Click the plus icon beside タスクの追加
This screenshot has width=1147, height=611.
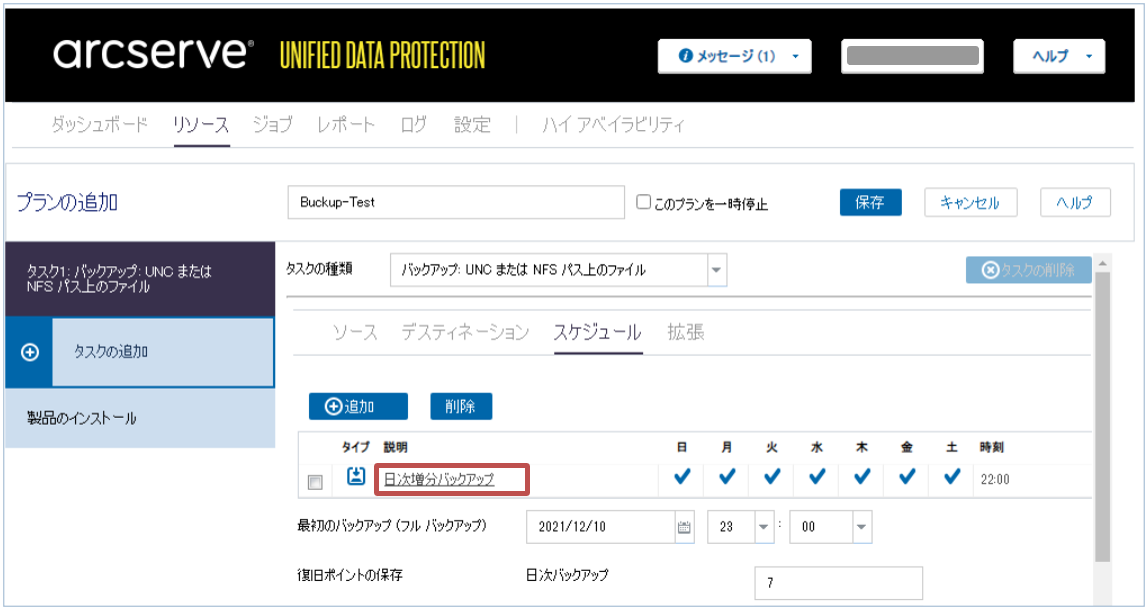pos(29,353)
